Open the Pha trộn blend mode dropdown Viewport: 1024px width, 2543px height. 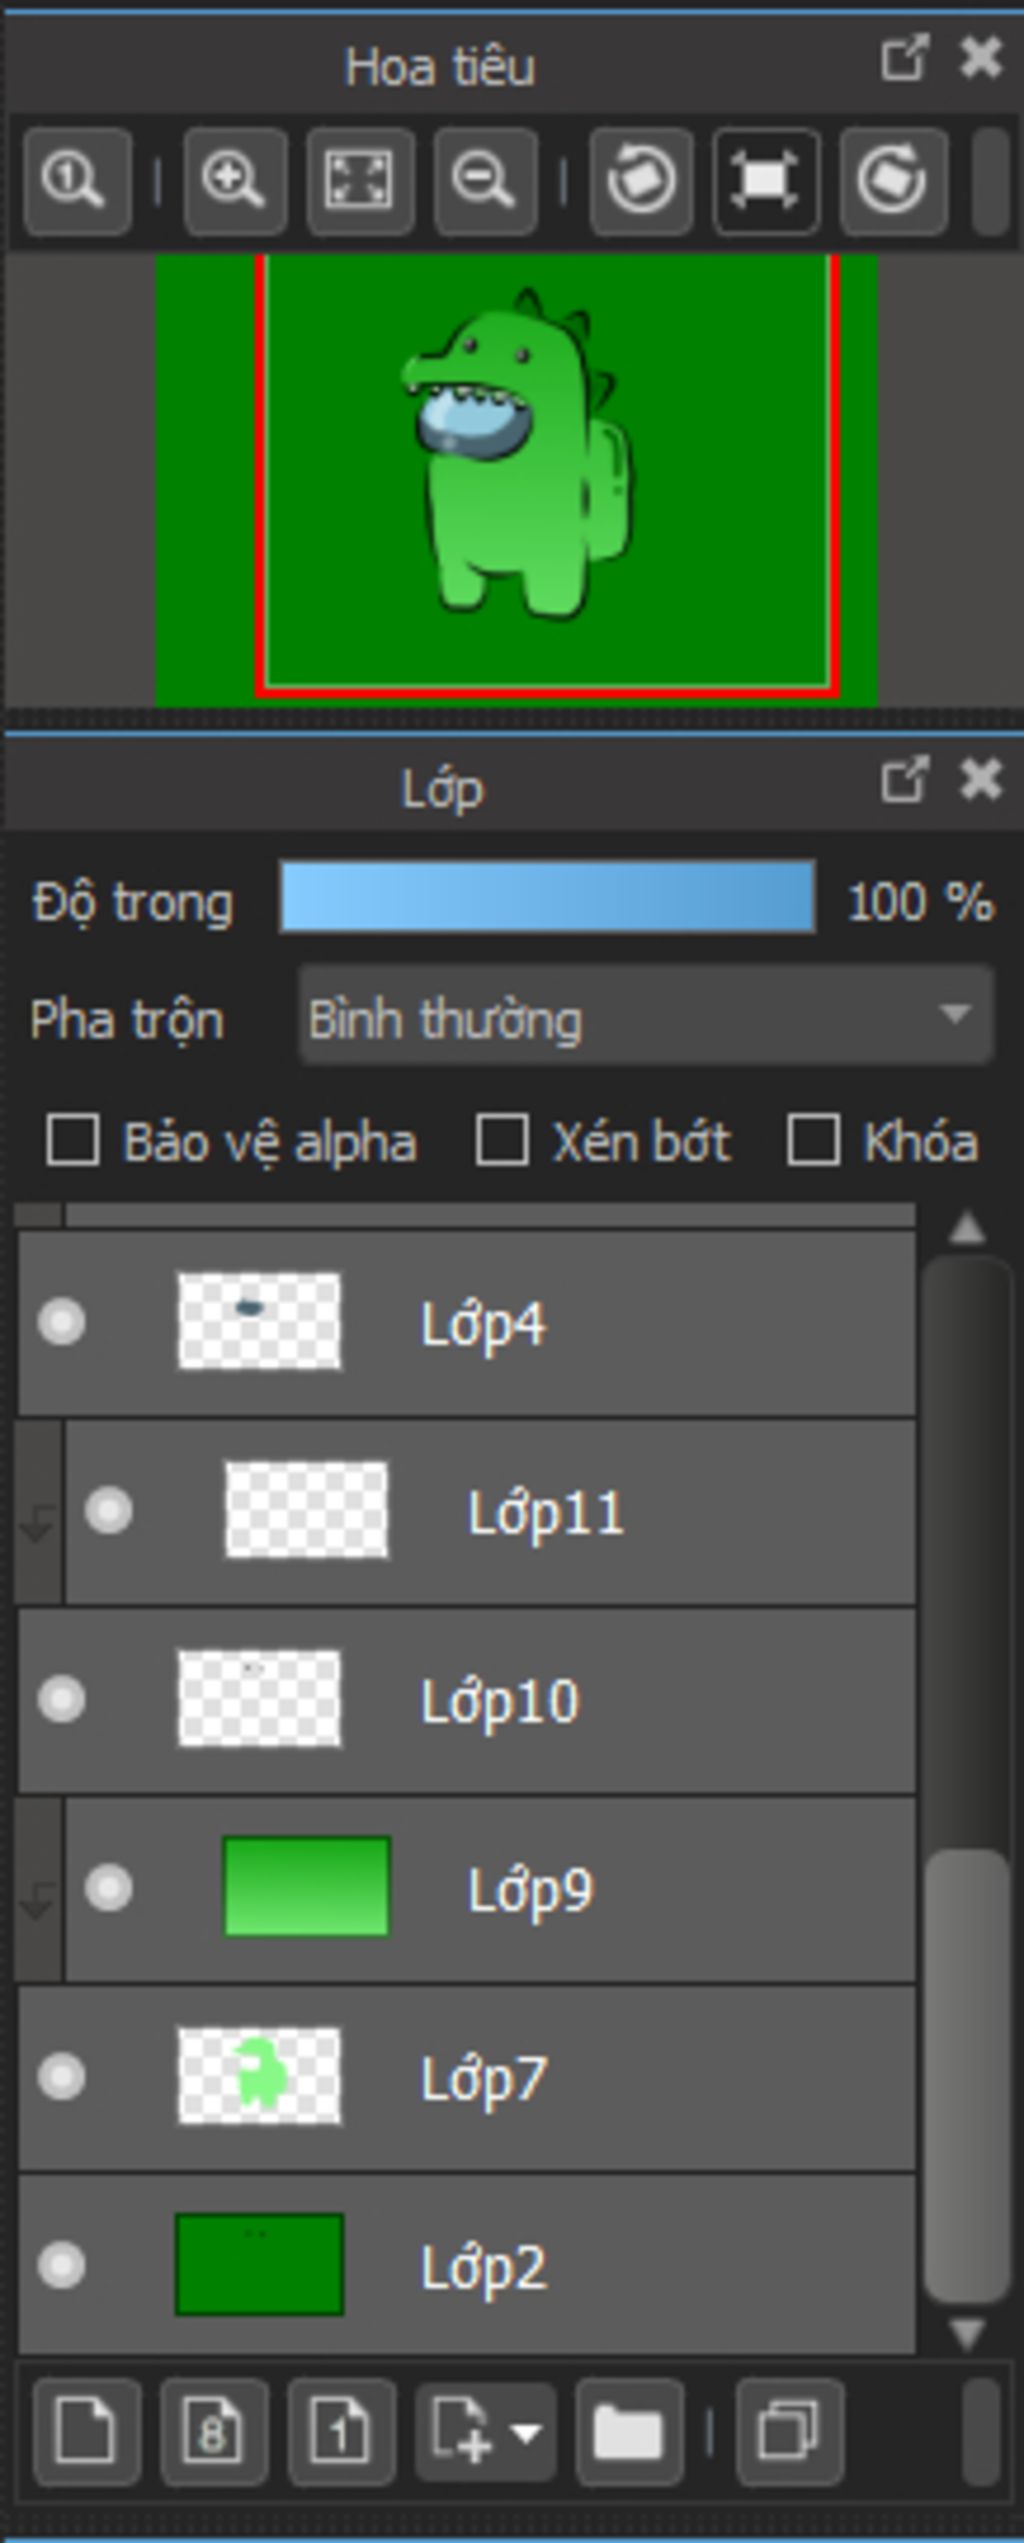coord(646,1015)
